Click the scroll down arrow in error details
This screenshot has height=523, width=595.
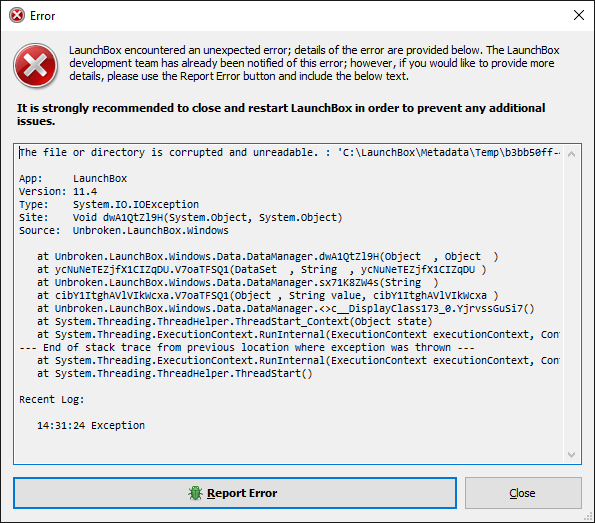[x=571, y=454]
